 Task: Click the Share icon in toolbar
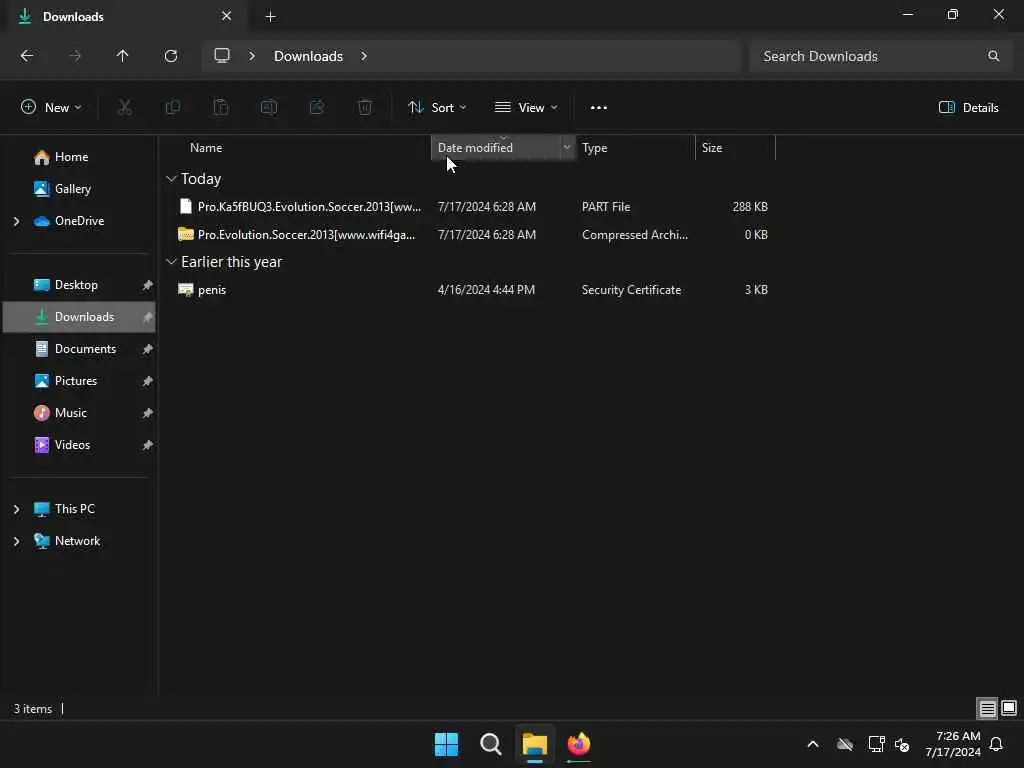point(317,107)
